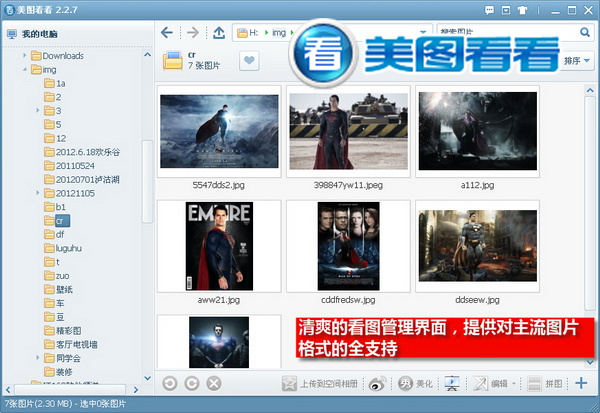
Task: Click the search magnifier icon
Action: click(585, 32)
